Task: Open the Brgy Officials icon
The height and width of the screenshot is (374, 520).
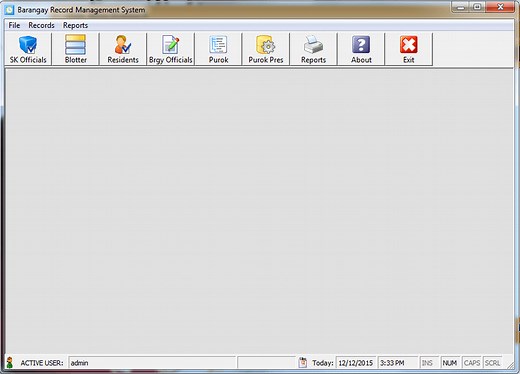Action: (171, 49)
